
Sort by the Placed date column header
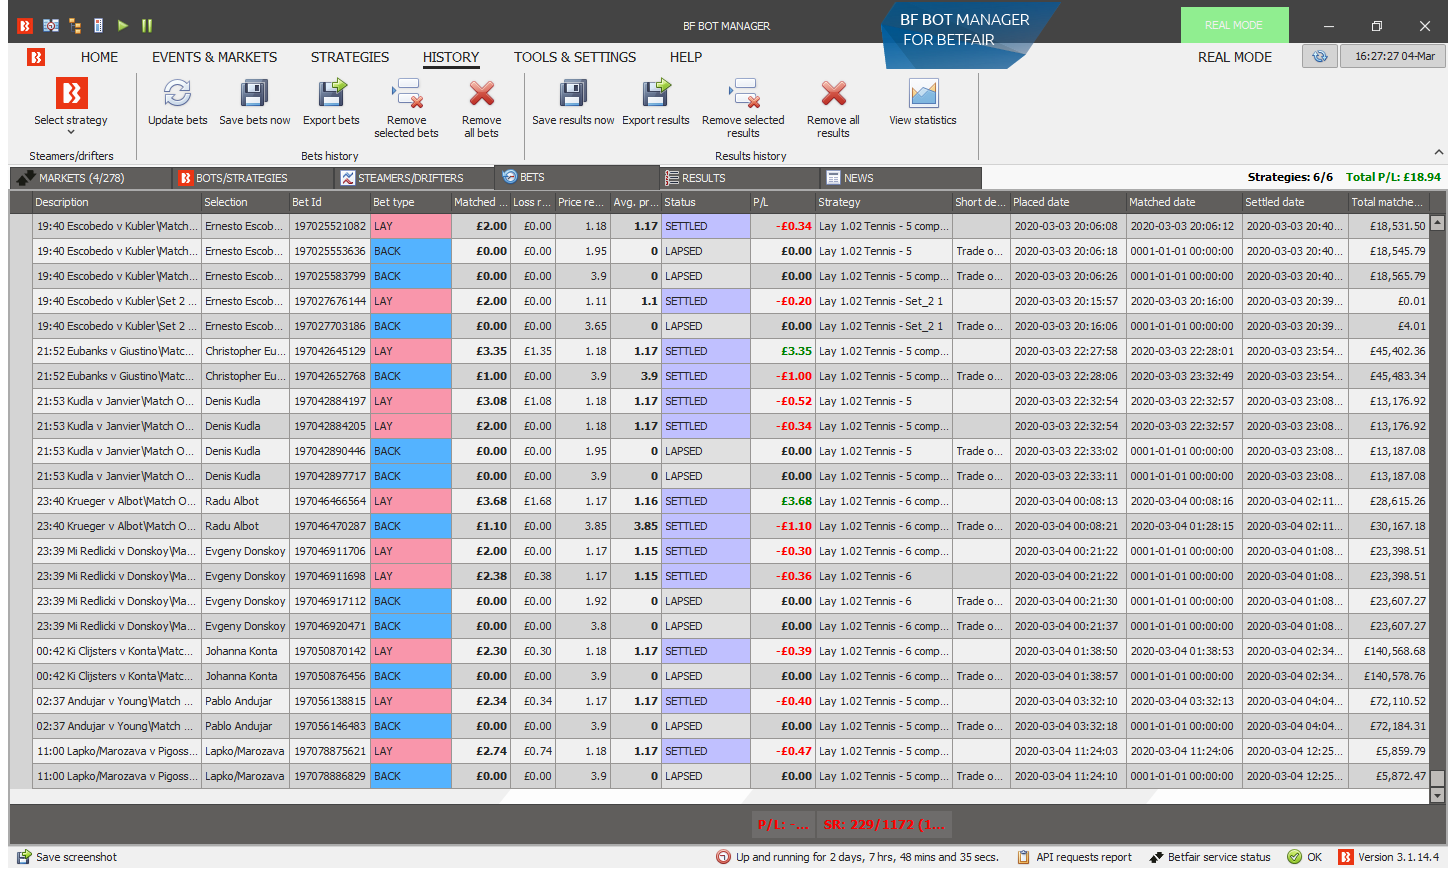pos(1067,202)
